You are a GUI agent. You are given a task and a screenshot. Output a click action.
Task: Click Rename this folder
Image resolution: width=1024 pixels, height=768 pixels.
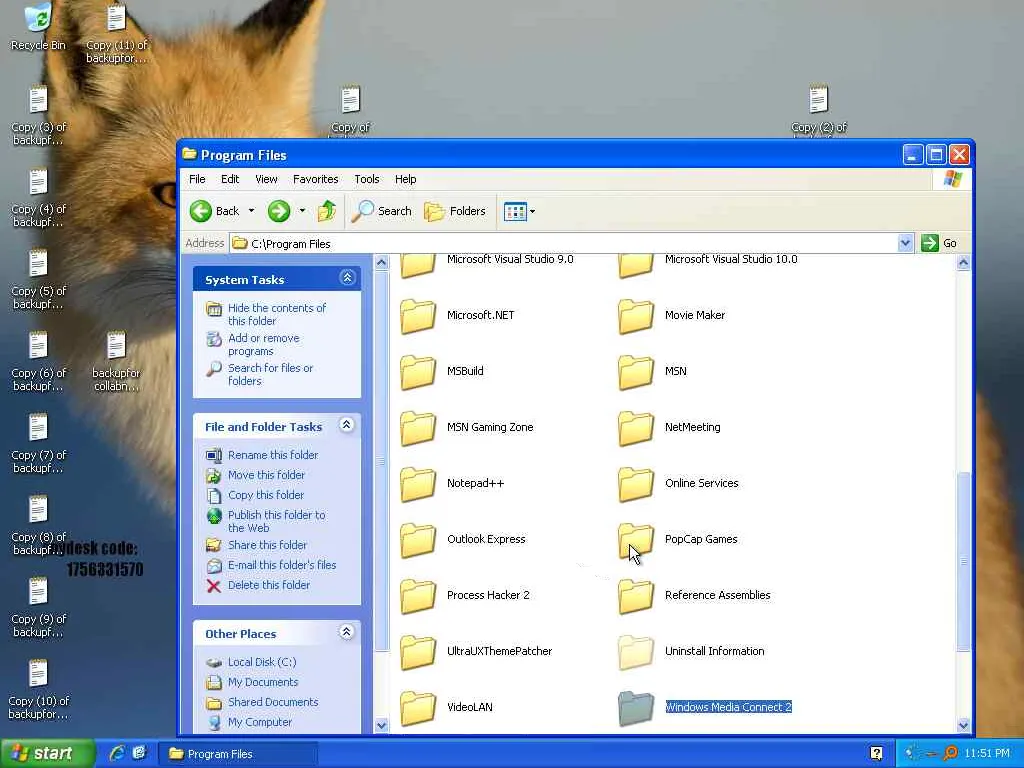(x=273, y=455)
